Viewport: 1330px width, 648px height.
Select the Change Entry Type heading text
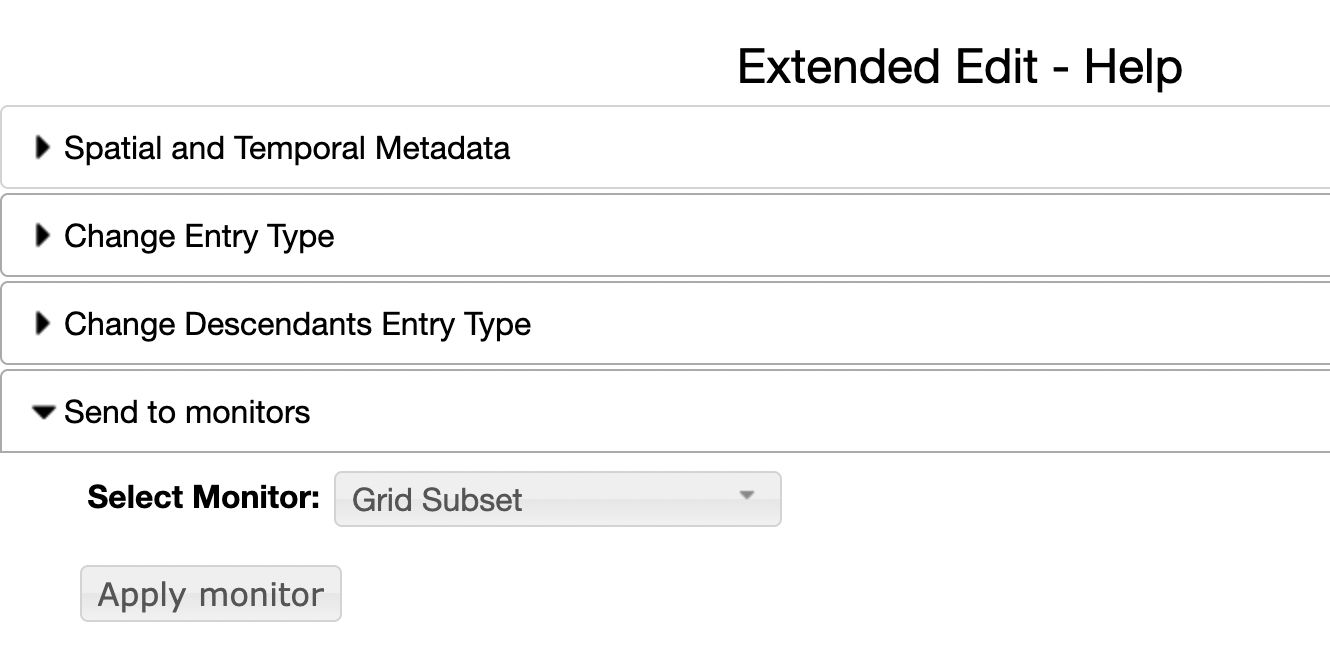coord(199,236)
